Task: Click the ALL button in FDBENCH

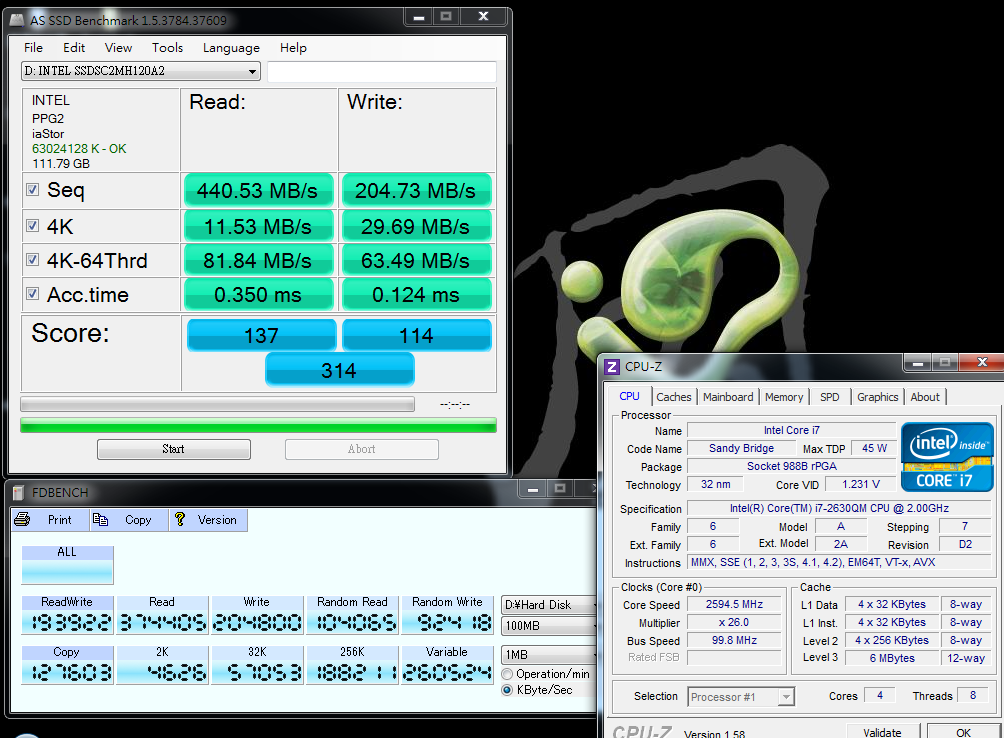Action: [67, 565]
